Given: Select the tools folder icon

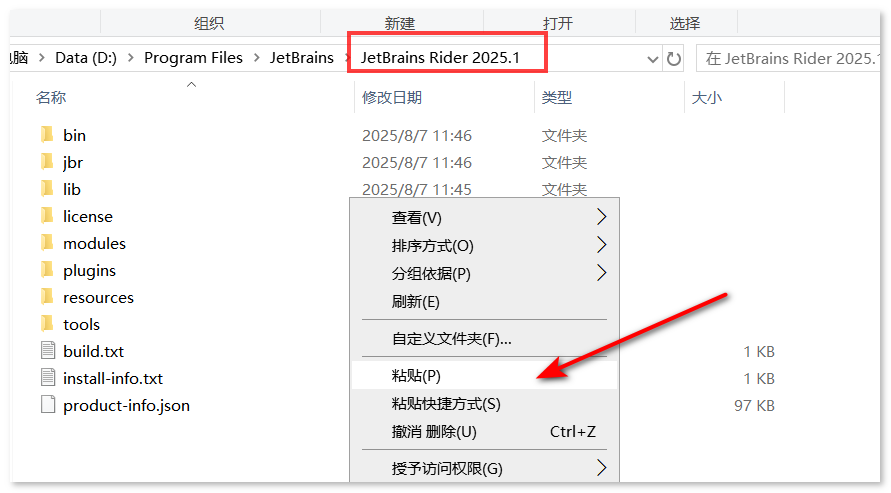Looking at the screenshot, I should 47,324.
